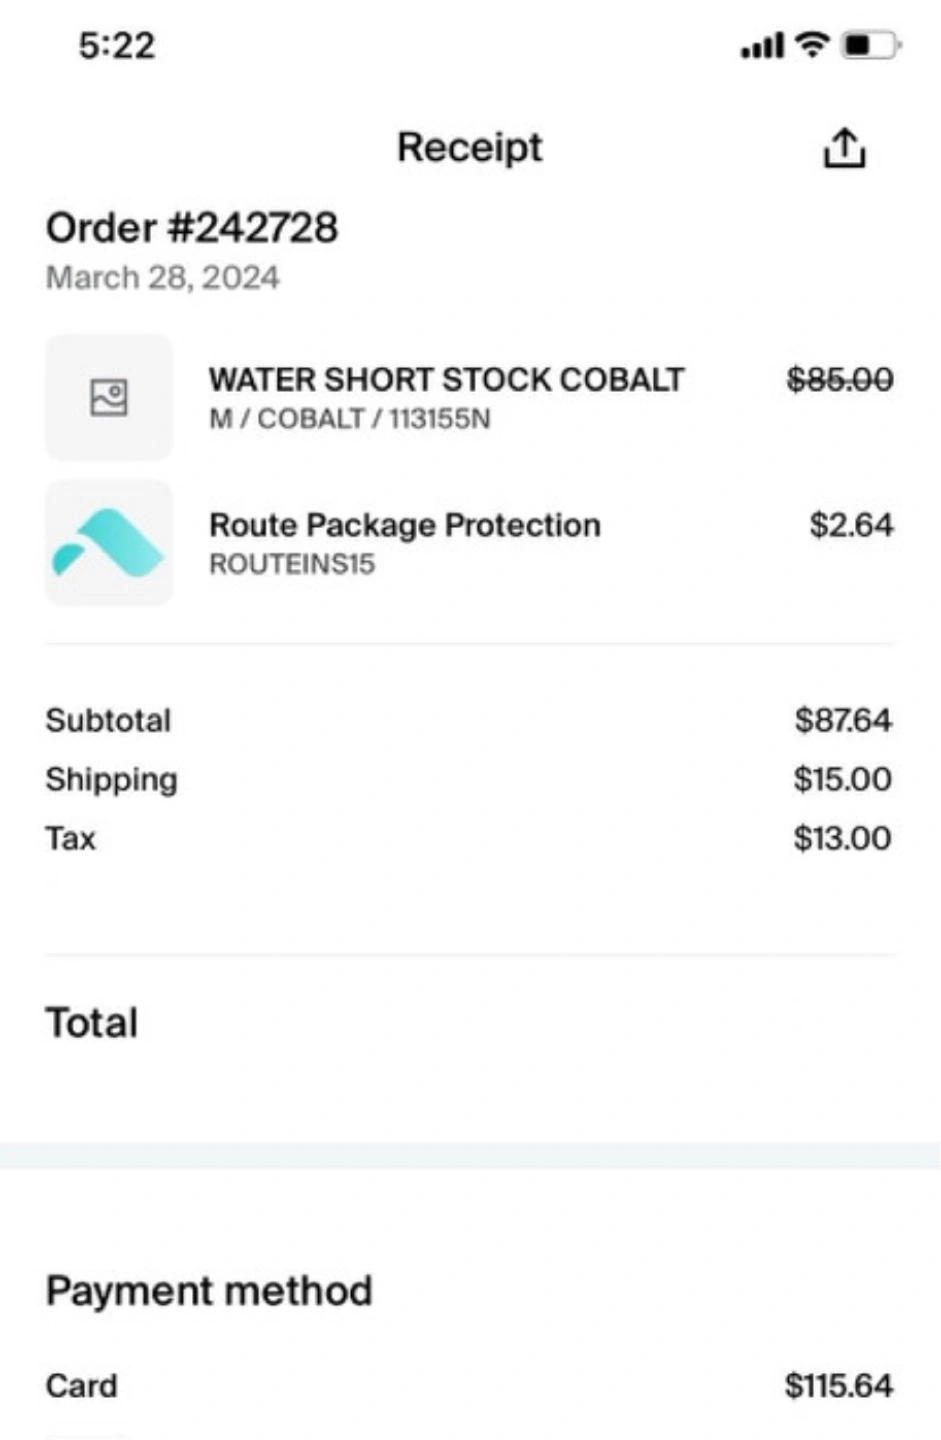The height and width of the screenshot is (1440, 941).
Task: Tap Order #242728 heading
Action: point(192,228)
